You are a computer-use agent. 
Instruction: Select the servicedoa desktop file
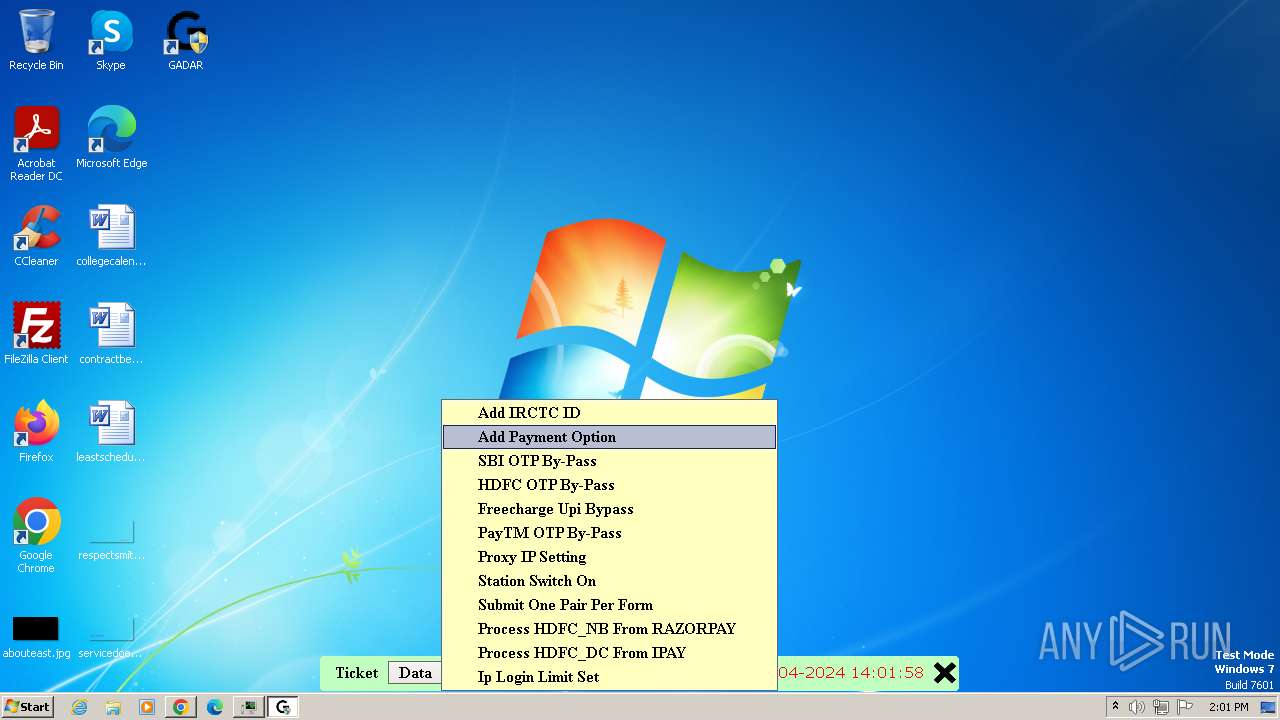click(x=111, y=637)
